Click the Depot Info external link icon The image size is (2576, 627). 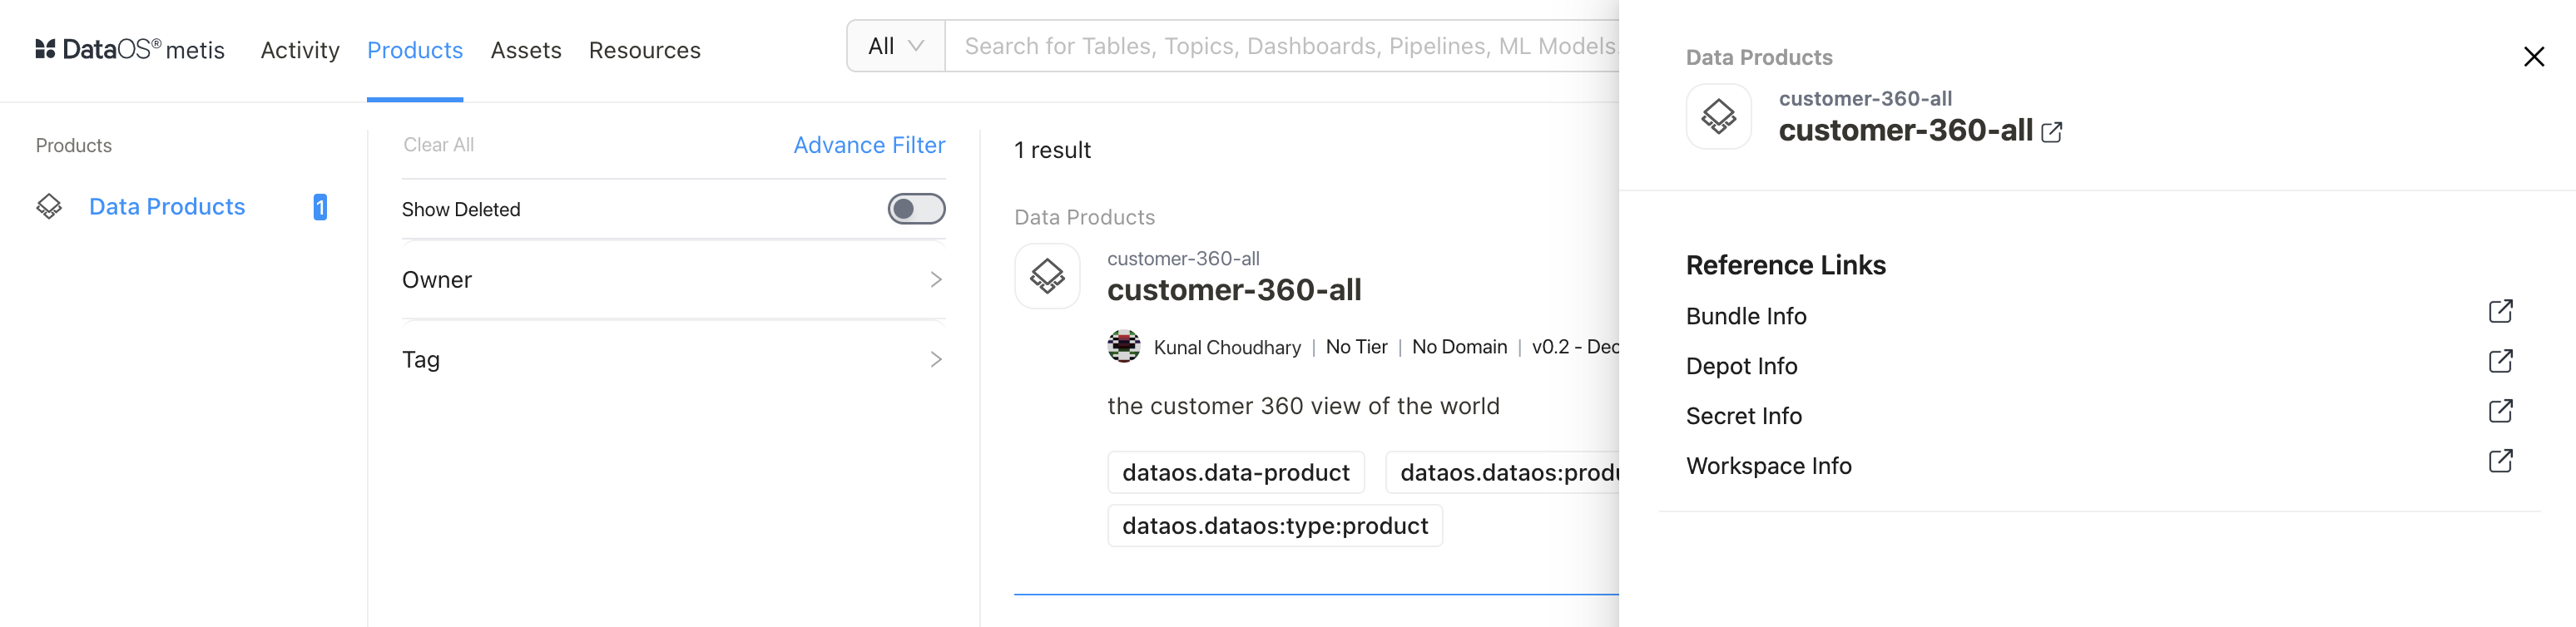2500,362
